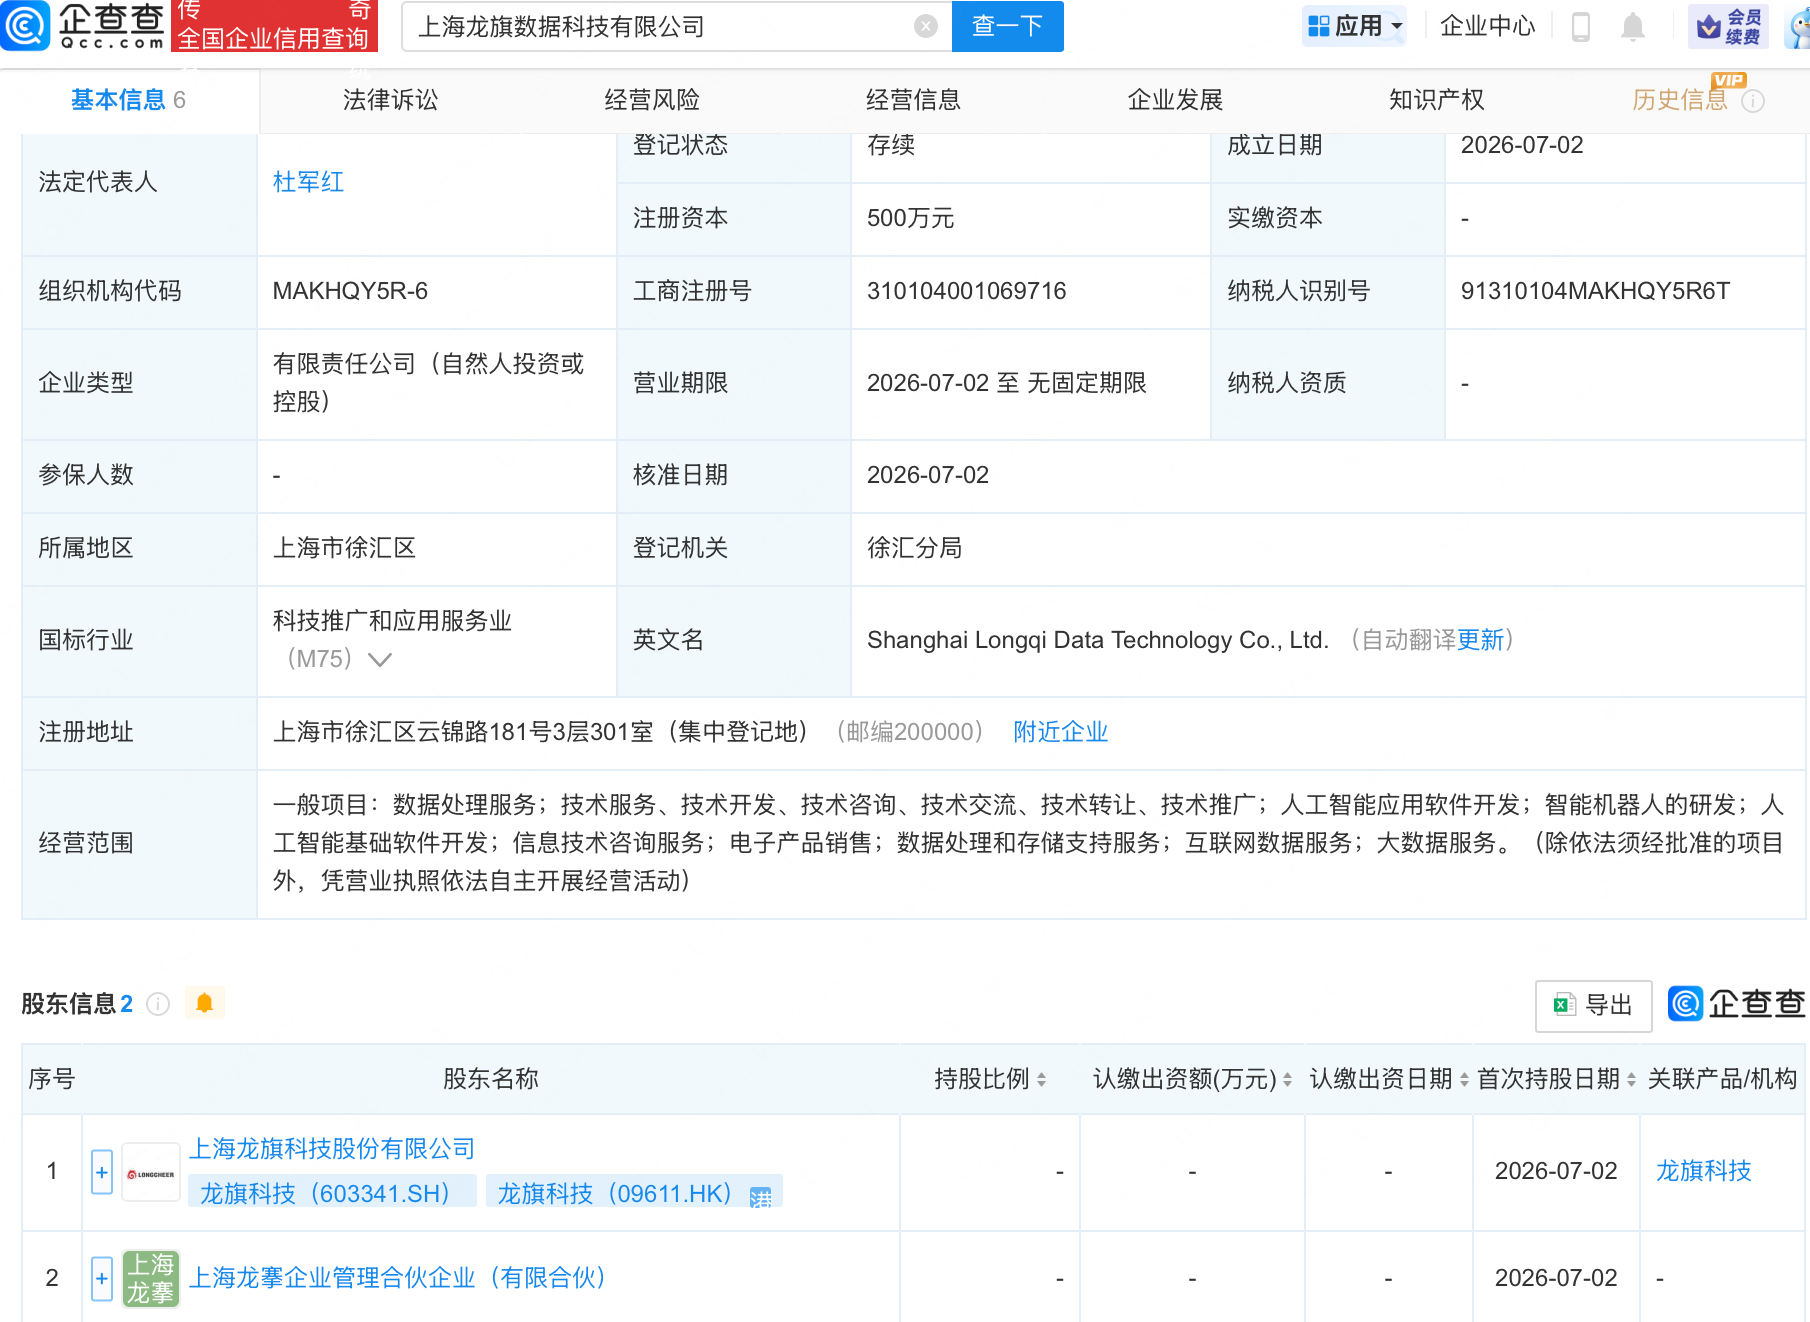Select the 500万元 registered capital value
This screenshot has height=1322, width=1810.
pos(911,218)
